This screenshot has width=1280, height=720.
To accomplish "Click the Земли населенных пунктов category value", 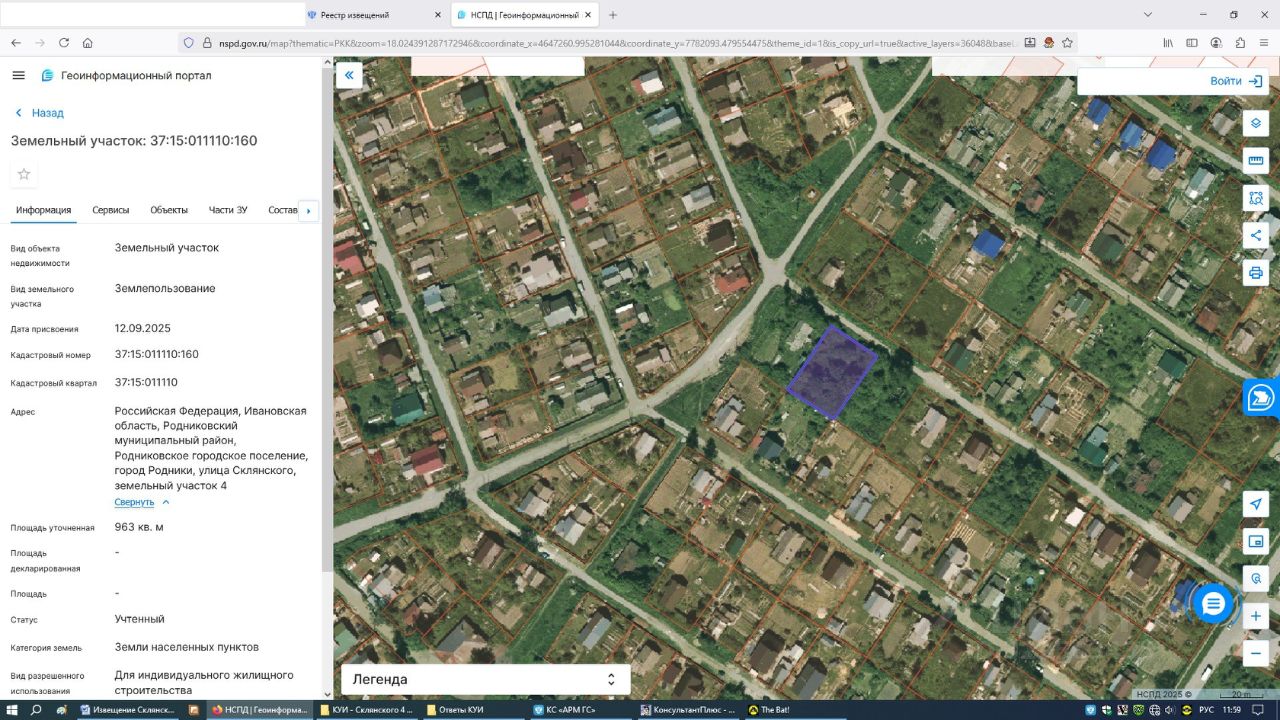I will click(x=187, y=647).
